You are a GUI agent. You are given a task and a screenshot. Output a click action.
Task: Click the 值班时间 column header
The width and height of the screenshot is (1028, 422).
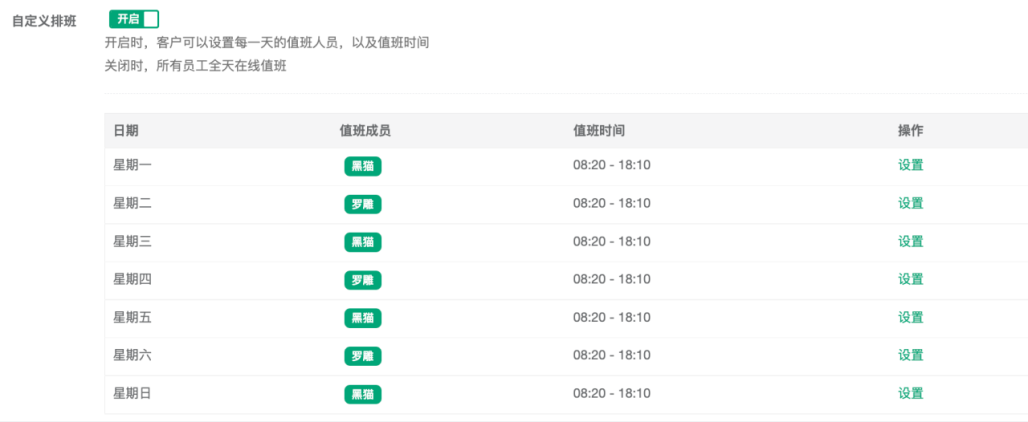point(599,131)
